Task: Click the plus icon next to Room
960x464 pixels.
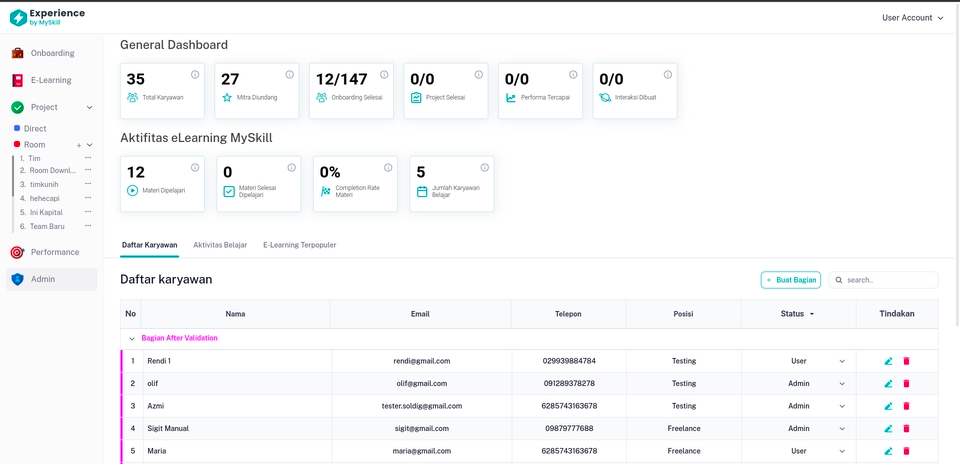Action: 79,145
